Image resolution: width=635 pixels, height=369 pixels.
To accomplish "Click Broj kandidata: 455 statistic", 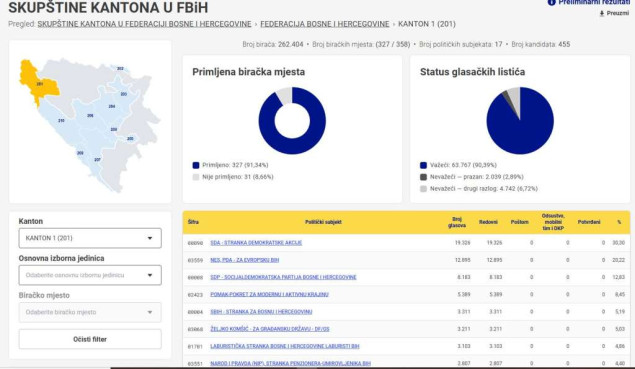I will point(541,45).
